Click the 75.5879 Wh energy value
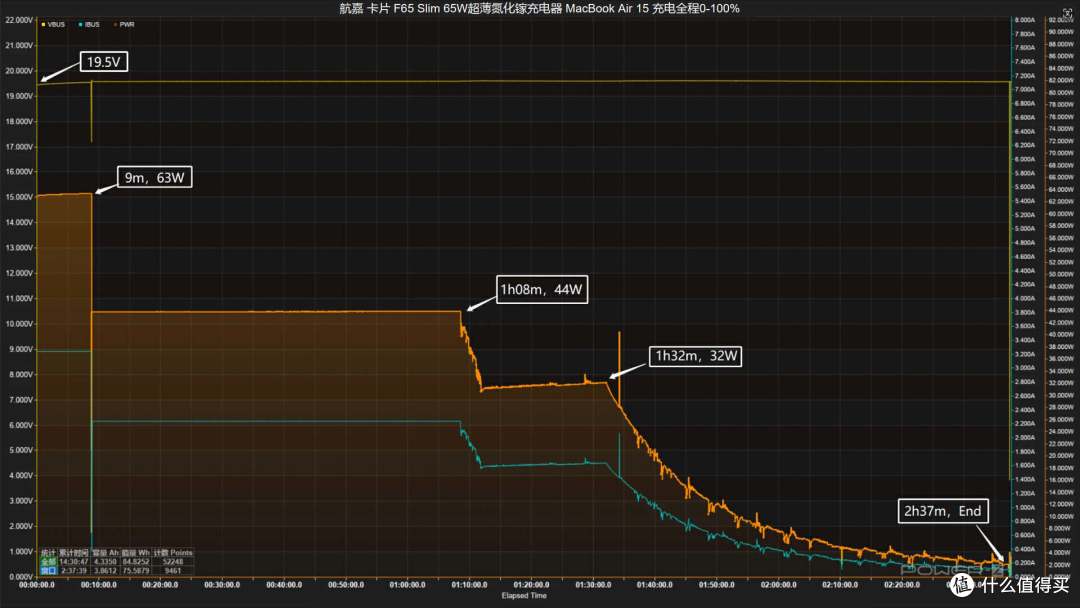The image size is (1080, 608). click(136, 570)
